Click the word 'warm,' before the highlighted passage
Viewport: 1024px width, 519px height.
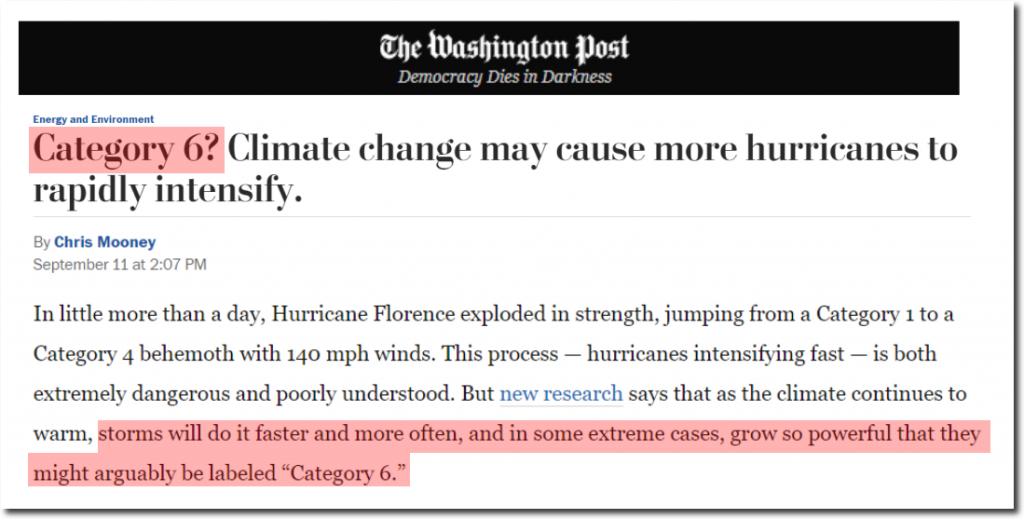pos(63,434)
